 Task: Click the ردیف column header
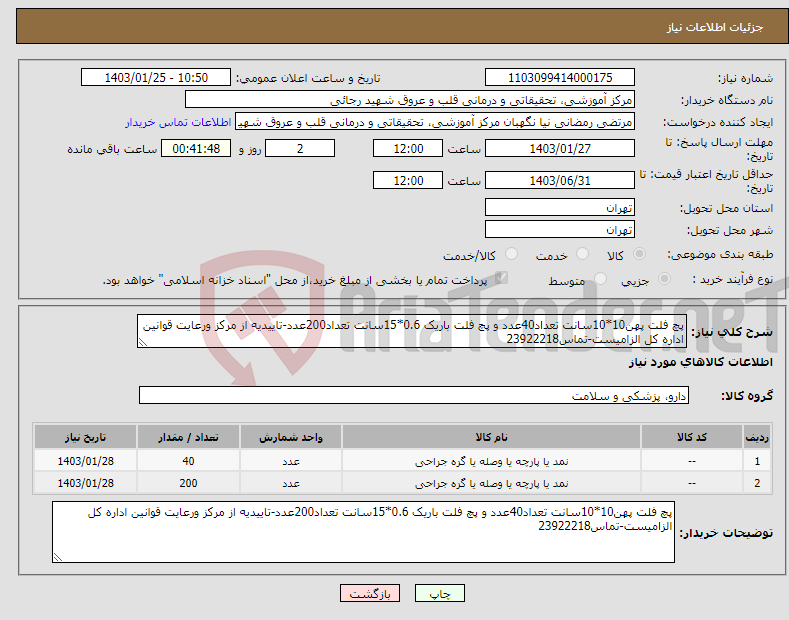click(757, 437)
